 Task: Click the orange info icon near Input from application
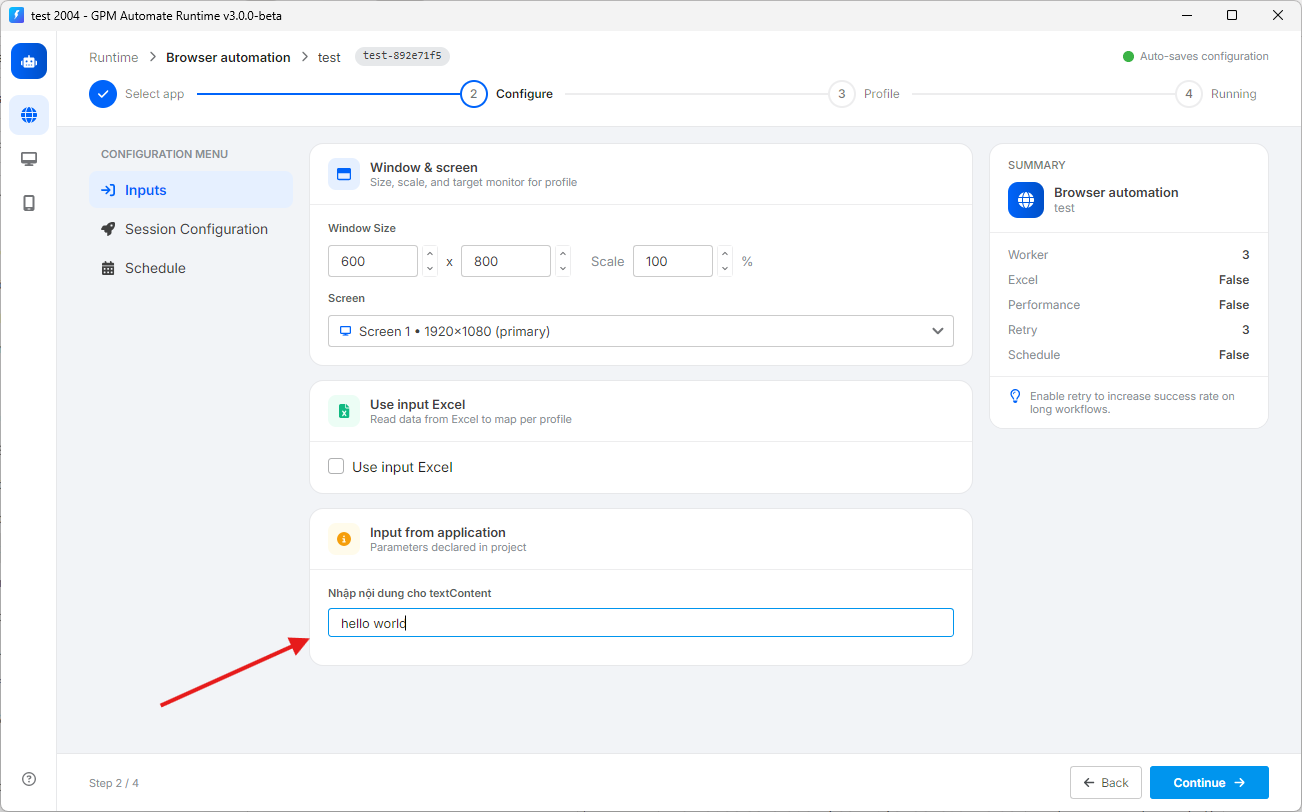(x=344, y=539)
